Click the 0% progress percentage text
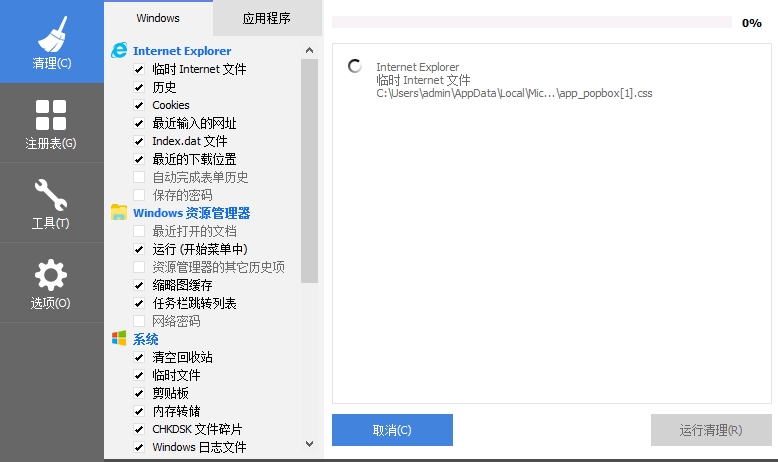Image resolution: width=778 pixels, height=462 pixels. click(x=751, y=23)
